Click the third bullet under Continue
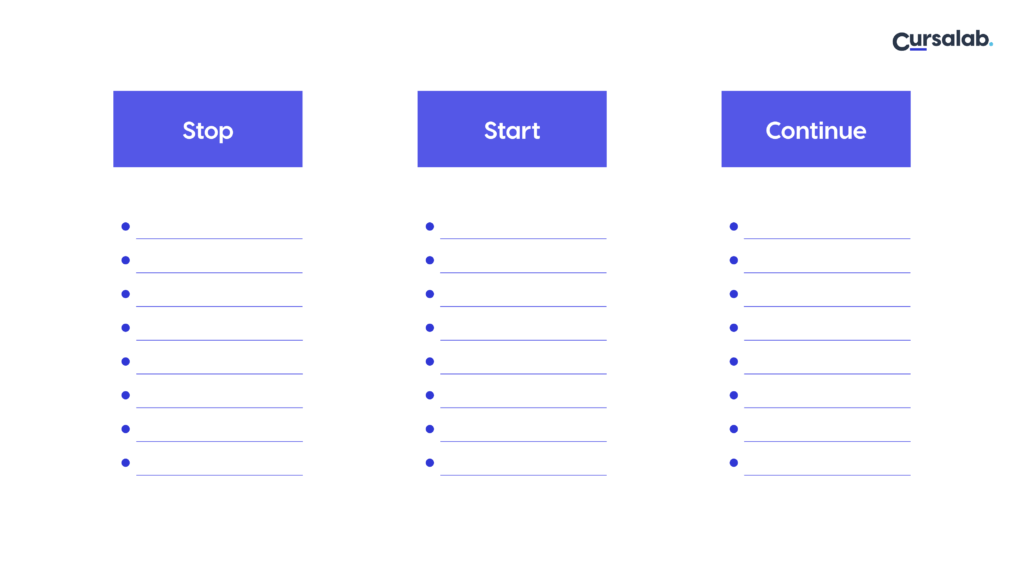The image size is (1024, 576). (734, 294)
